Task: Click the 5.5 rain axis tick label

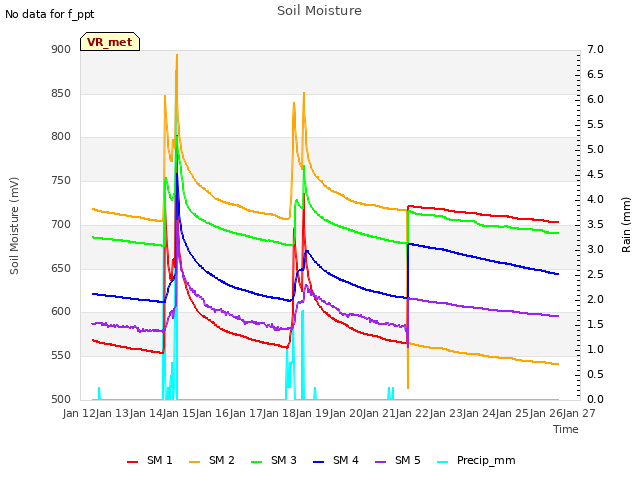Action: pyautogui.click(x=595, y=124)
